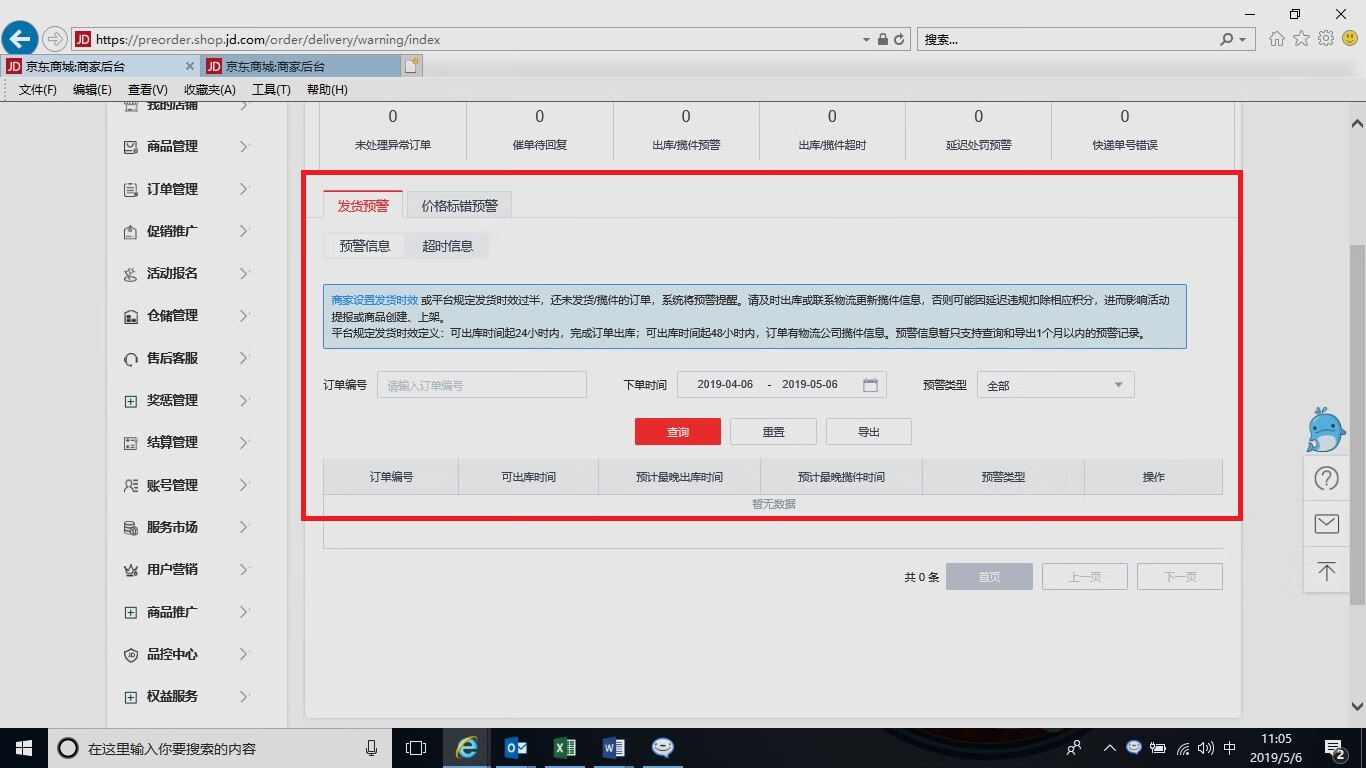
Task: Open the 收藏夹(A) menu
Action: (209, 90)
